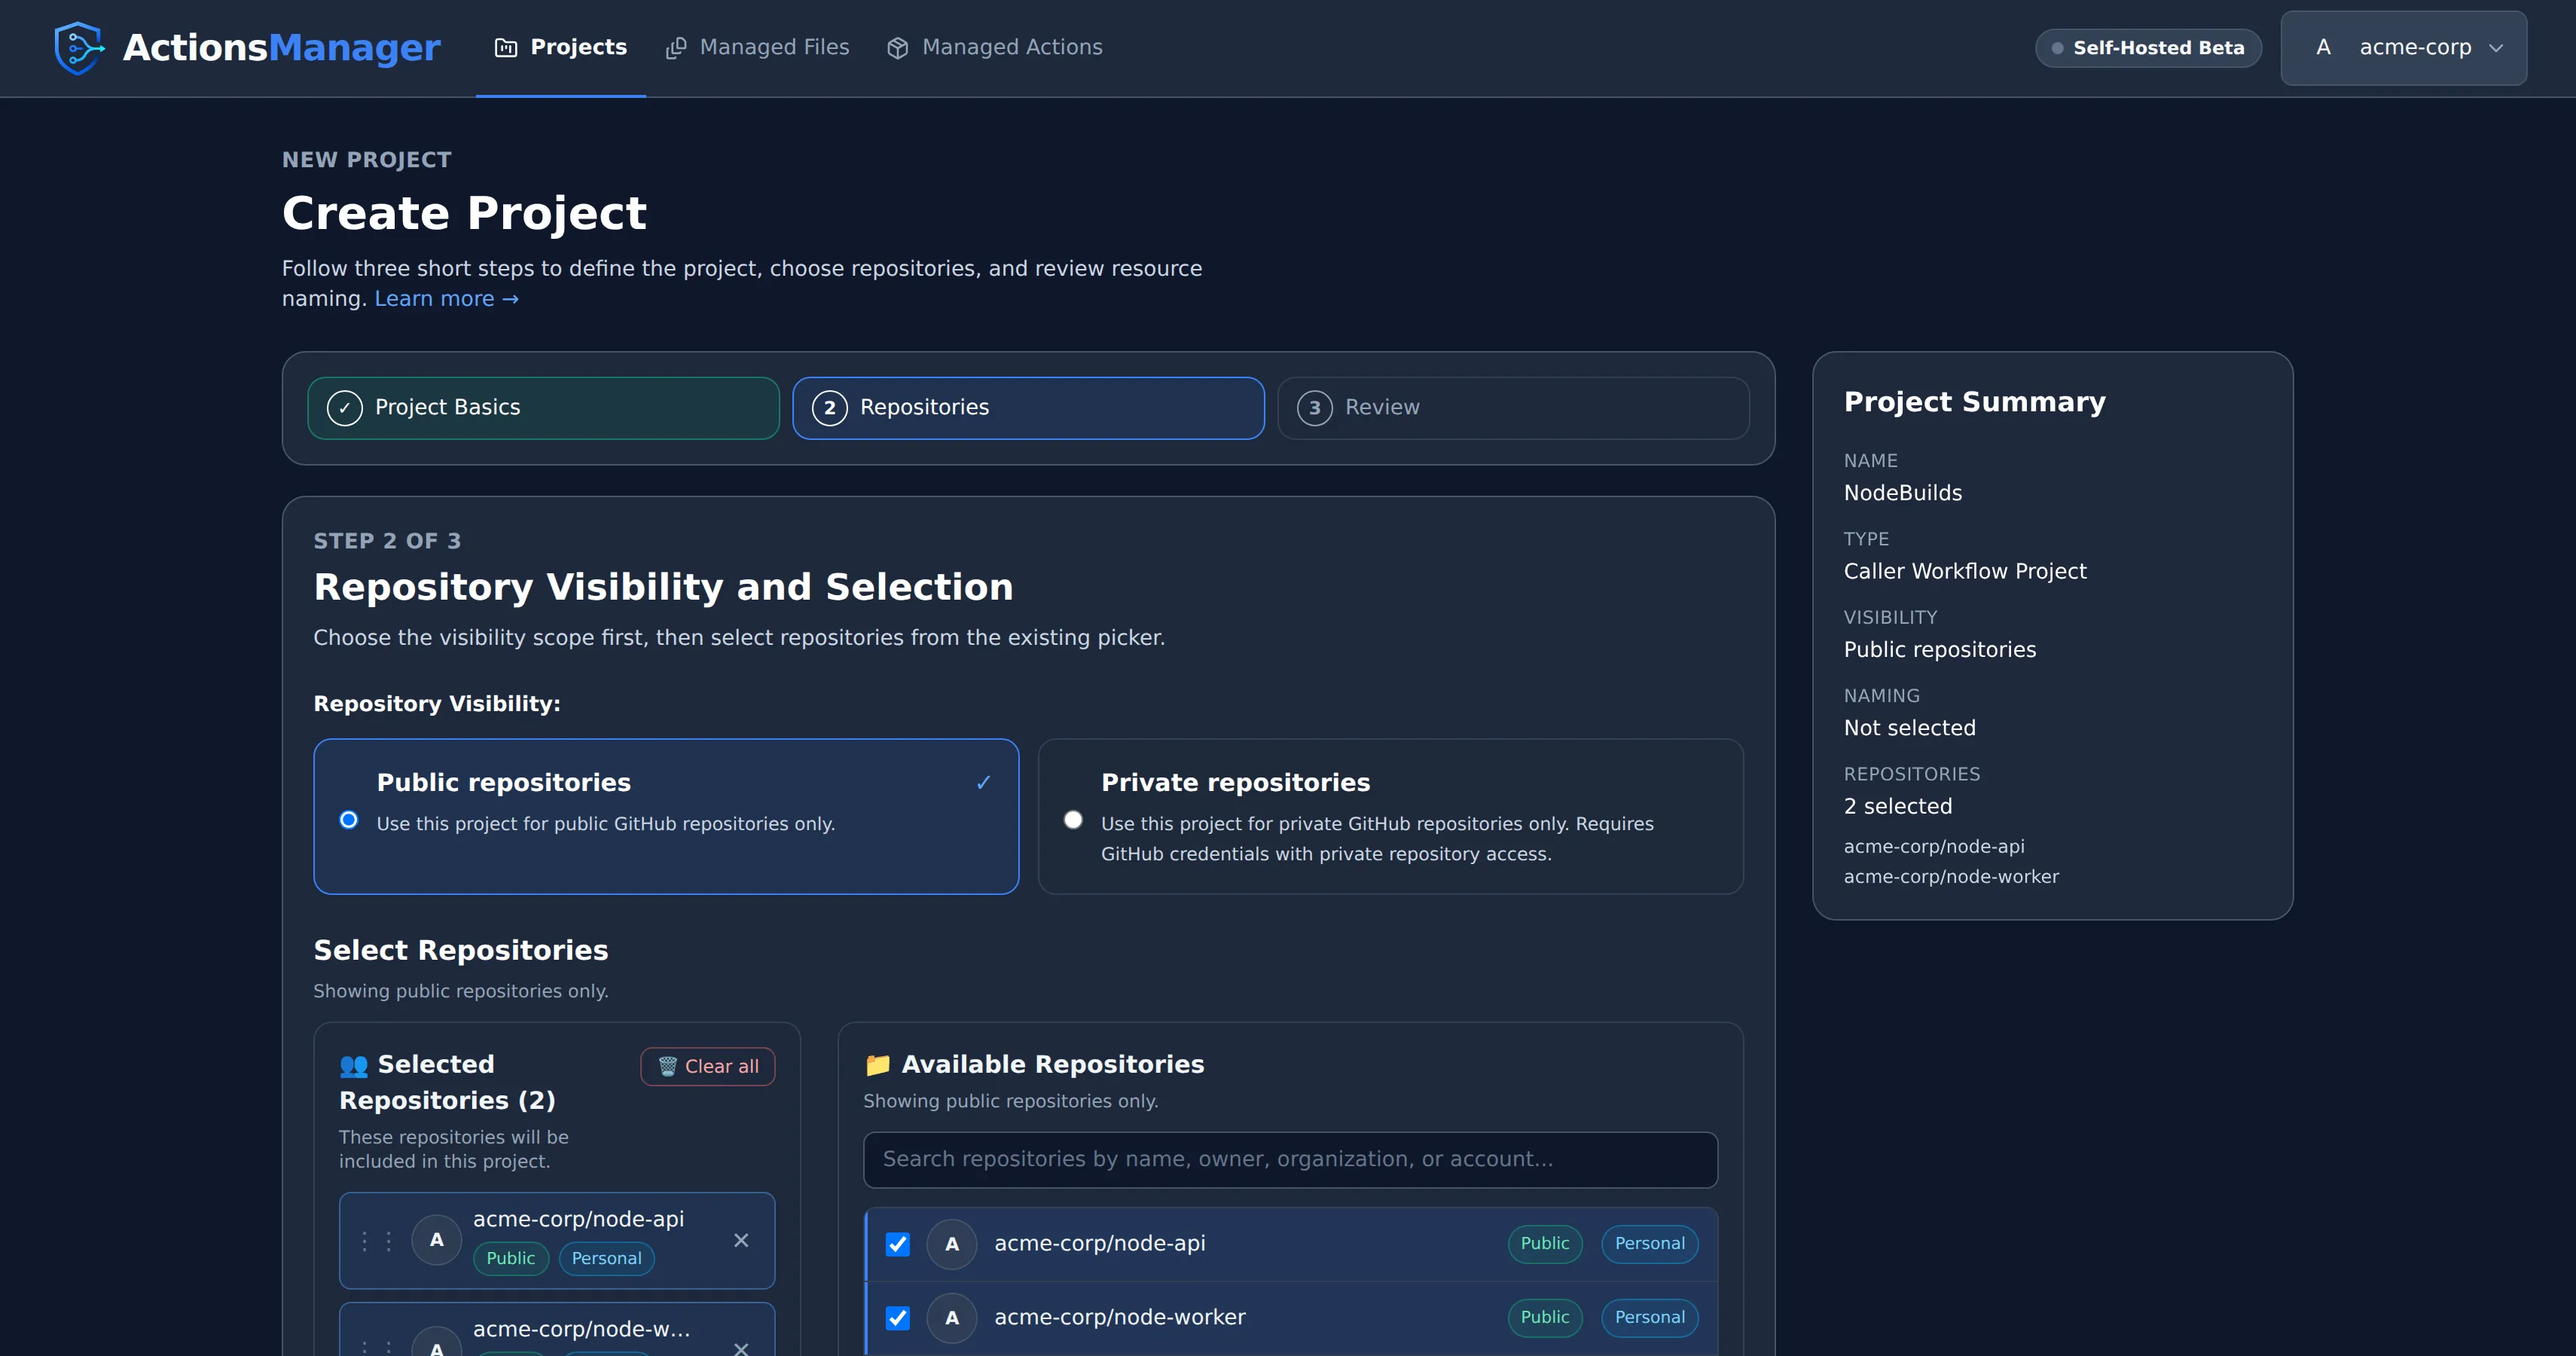This screenshot has height=1356, width=2576.
Task: Go back to Project Basics step
Action: pos(543,408)
